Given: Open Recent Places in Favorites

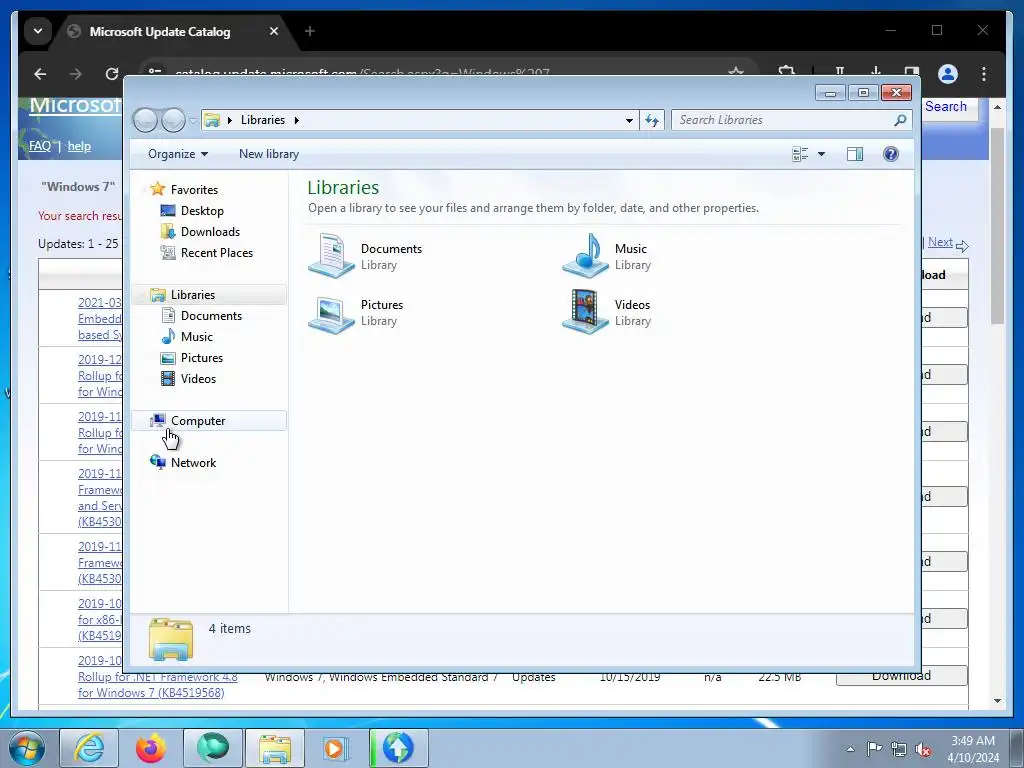Looking at the screenshot, I should [x=216, y=252].
